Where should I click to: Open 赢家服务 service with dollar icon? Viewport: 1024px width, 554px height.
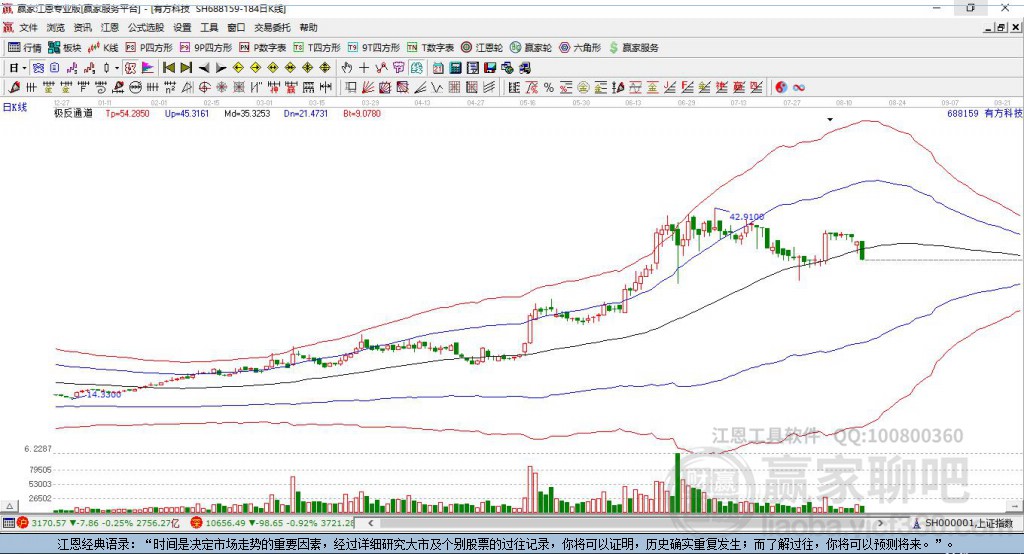(x=633, y=48)
